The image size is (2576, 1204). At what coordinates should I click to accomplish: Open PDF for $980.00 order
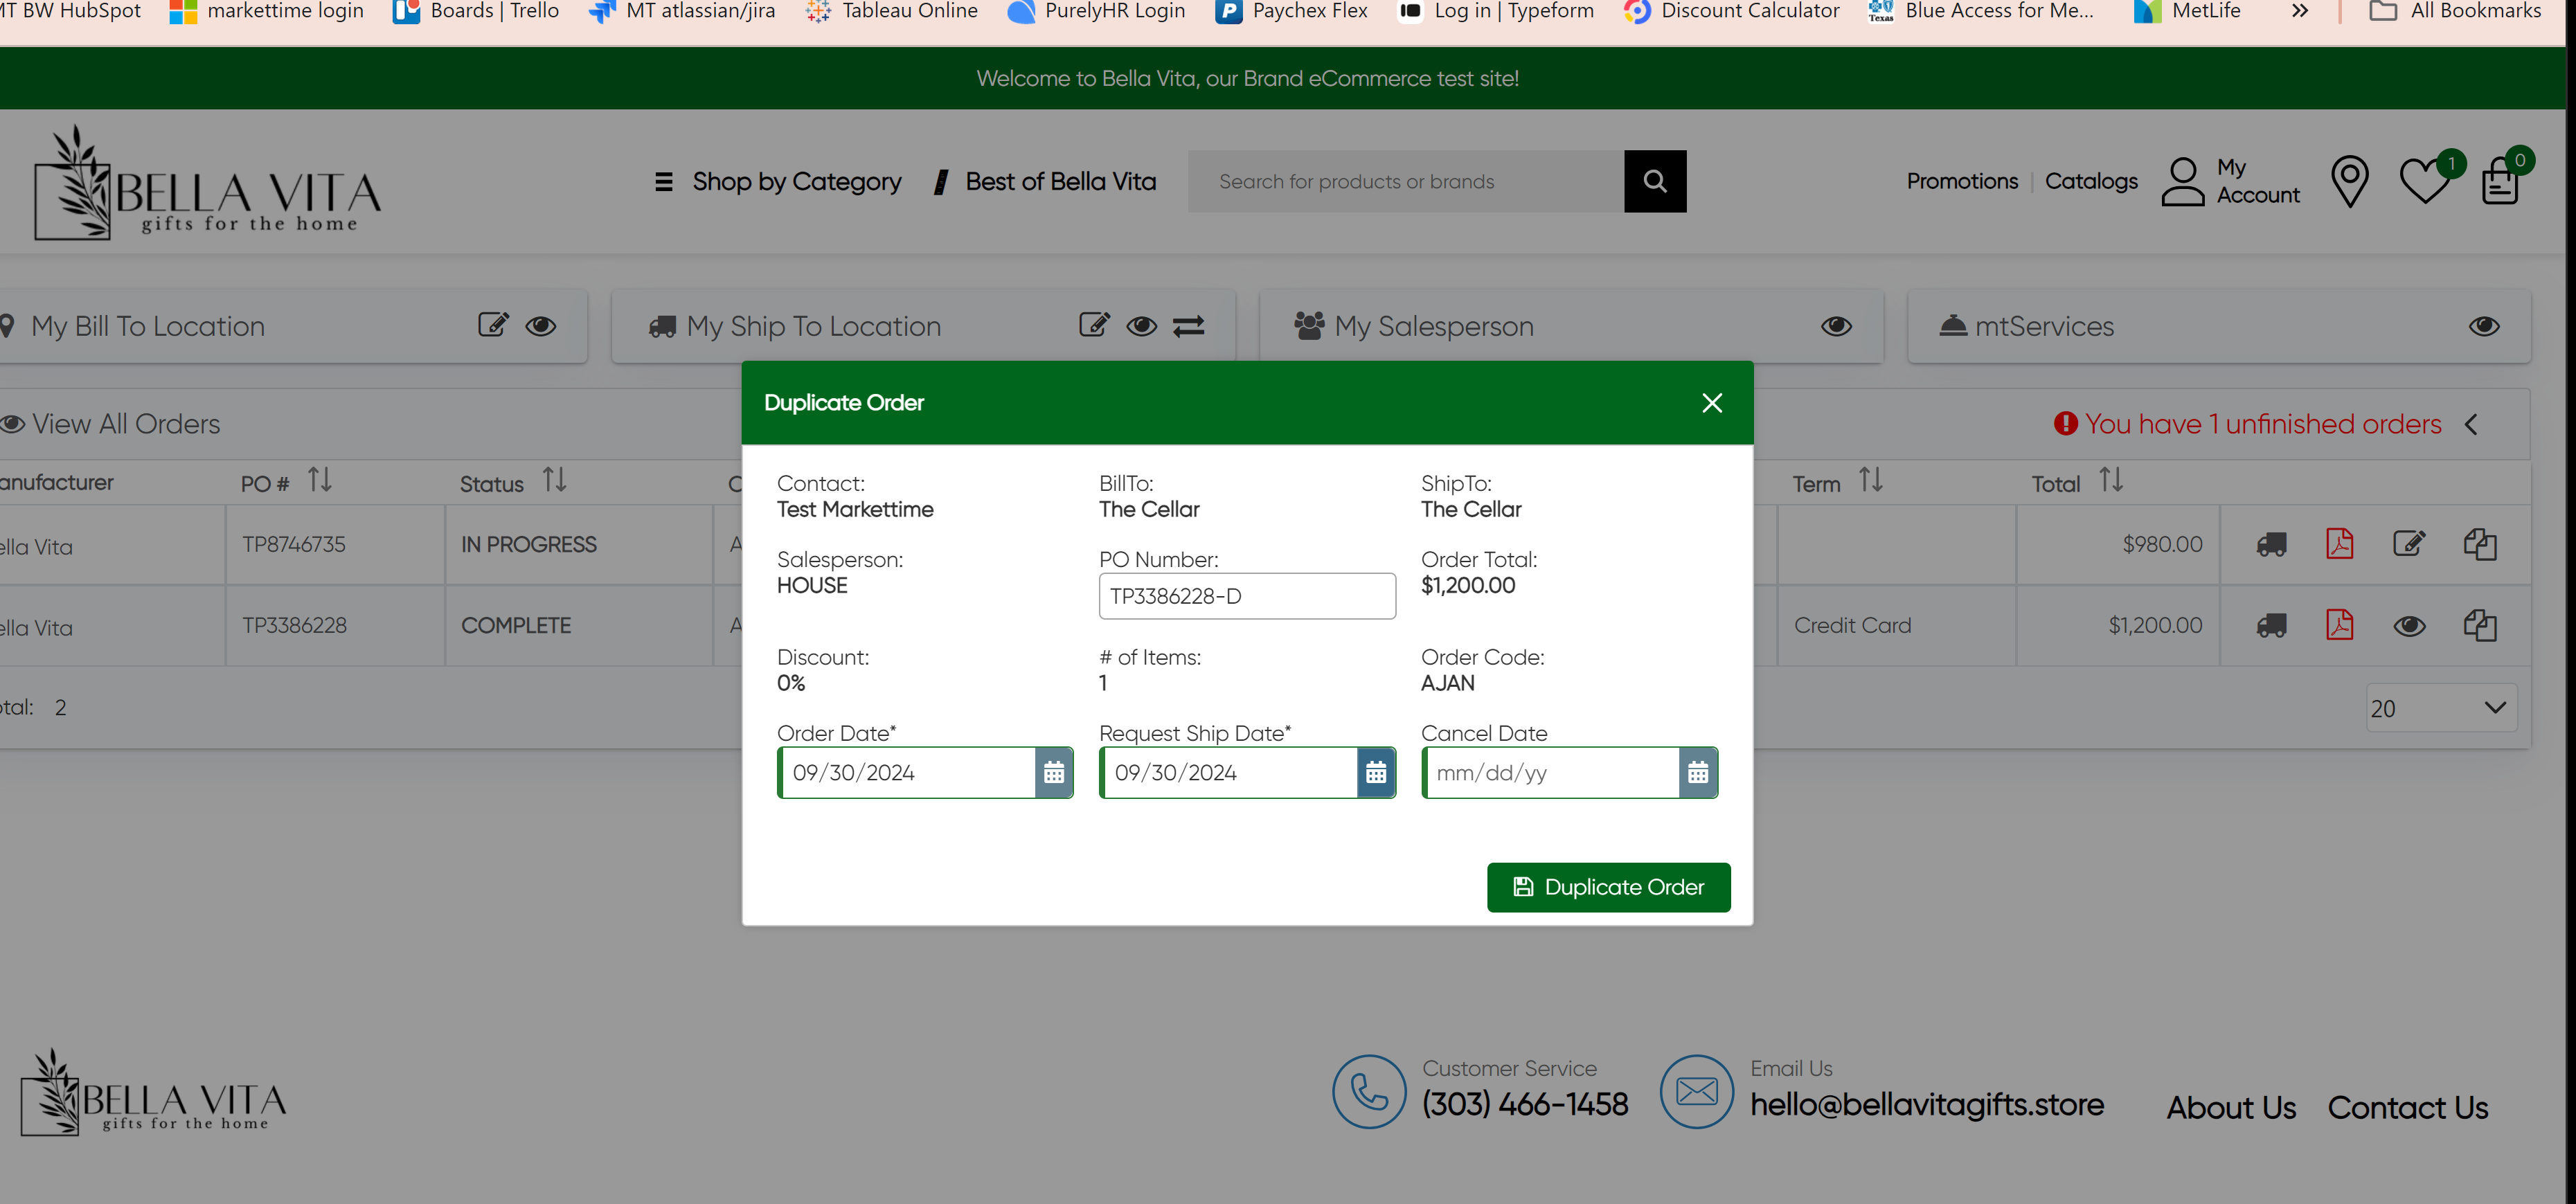[2339, 544]
